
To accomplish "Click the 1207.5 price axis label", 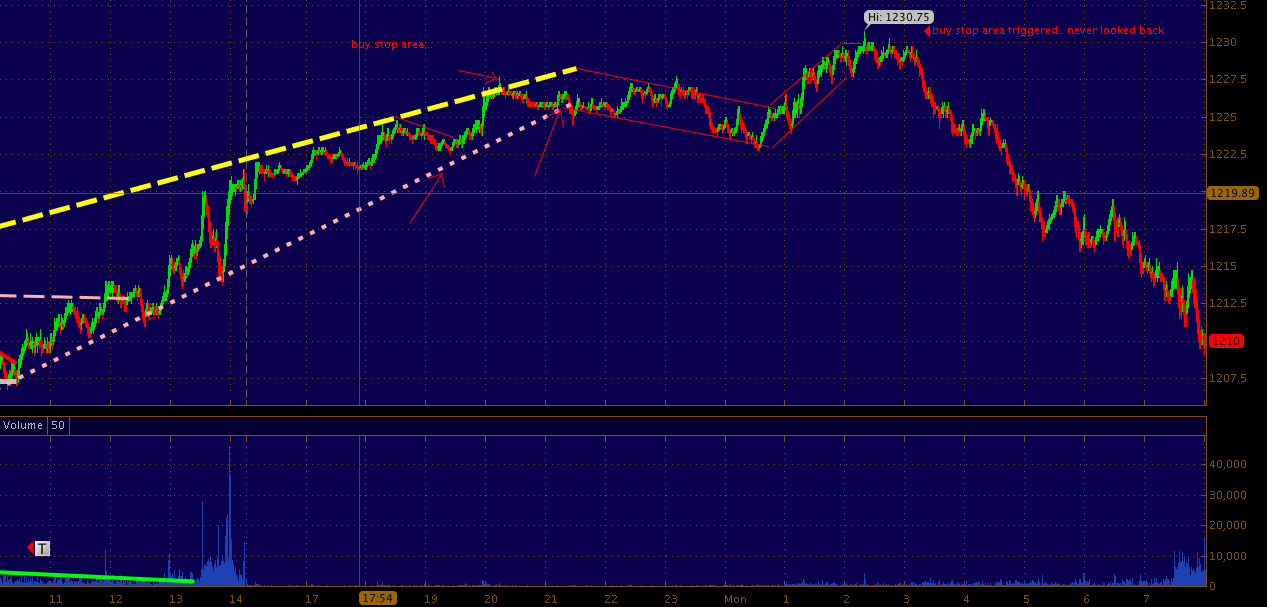I will [x=1227, y=378].
